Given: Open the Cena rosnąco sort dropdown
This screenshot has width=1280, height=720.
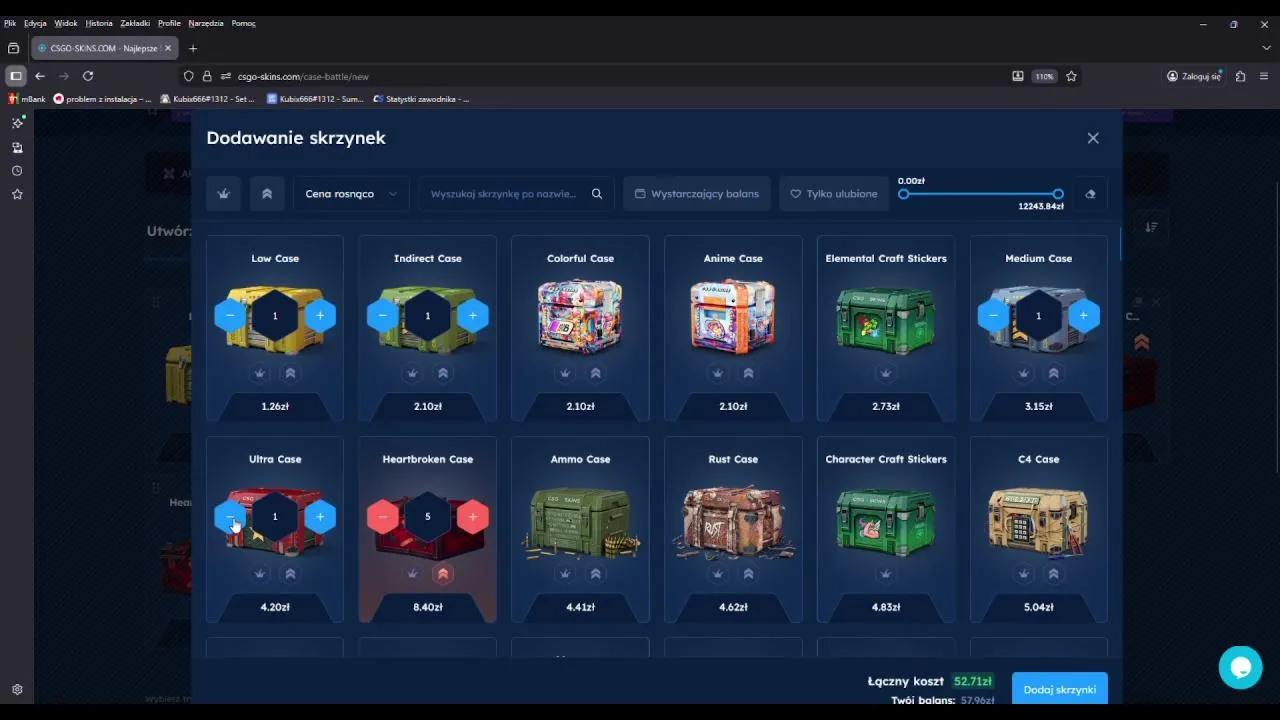Looking at the screenshot, I should click(351, 194).
